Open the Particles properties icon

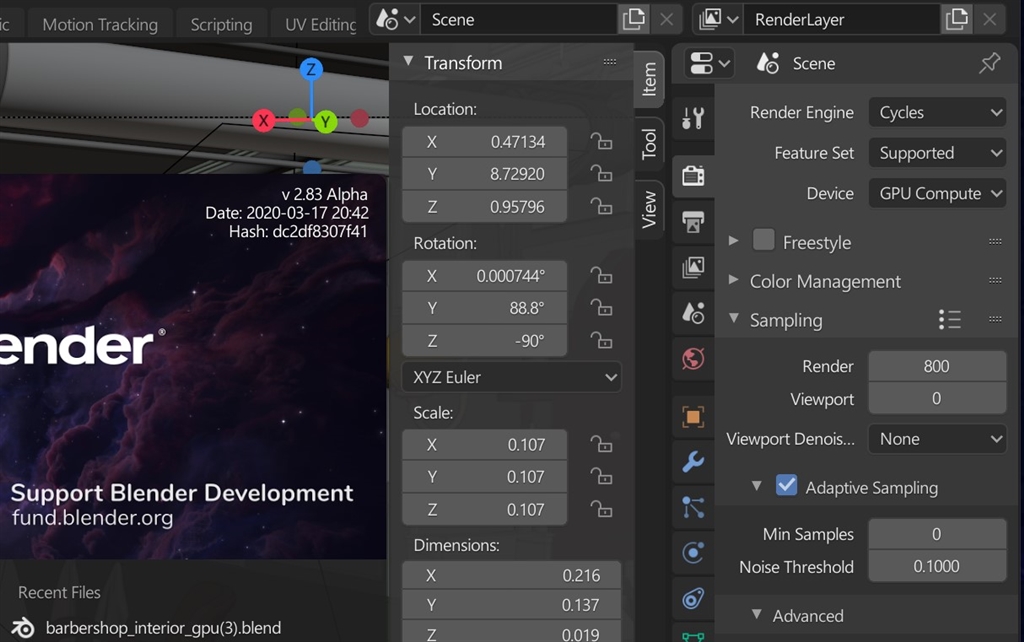[x=693, y=507]
